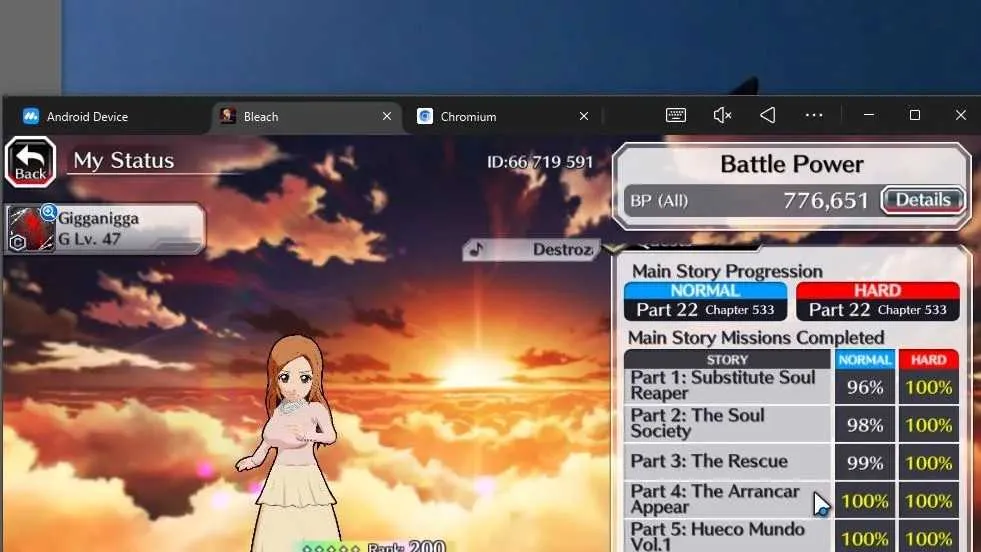Go back using the Back arrow button
This screenshot has height=552, width=981.
click(x=30, y=162)
